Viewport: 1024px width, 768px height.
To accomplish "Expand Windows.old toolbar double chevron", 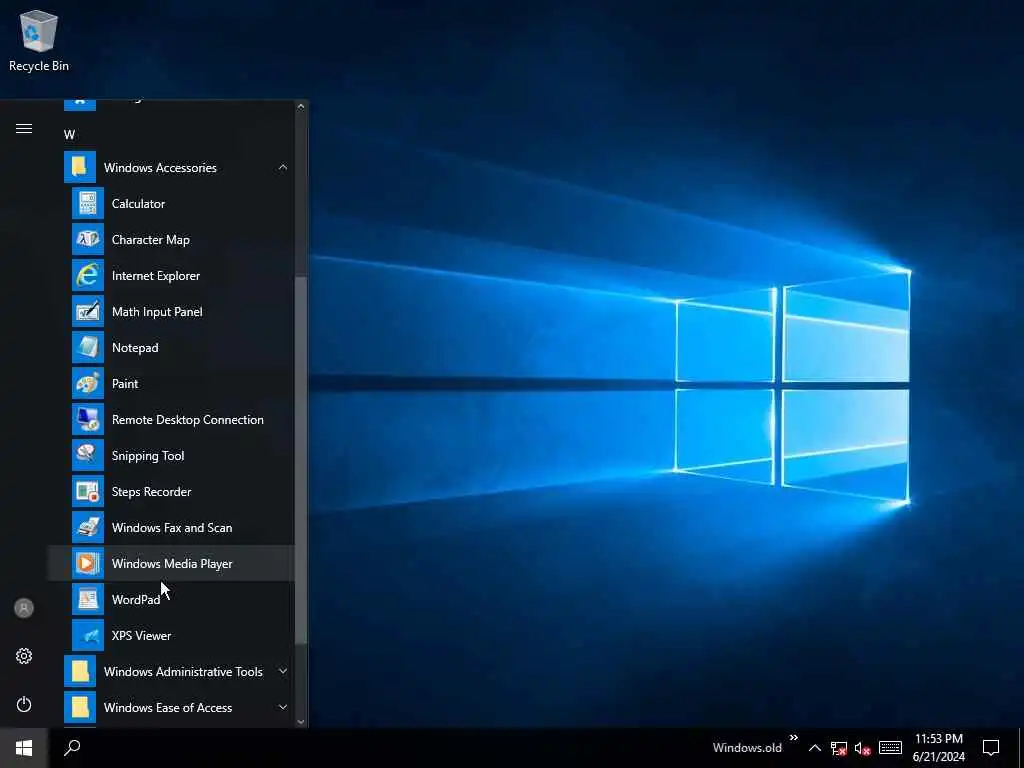I will [793, 738].
